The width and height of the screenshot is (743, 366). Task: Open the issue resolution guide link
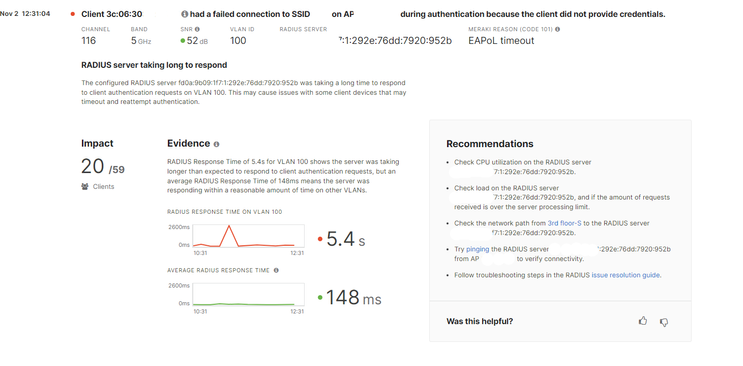(x=625, y=275)
